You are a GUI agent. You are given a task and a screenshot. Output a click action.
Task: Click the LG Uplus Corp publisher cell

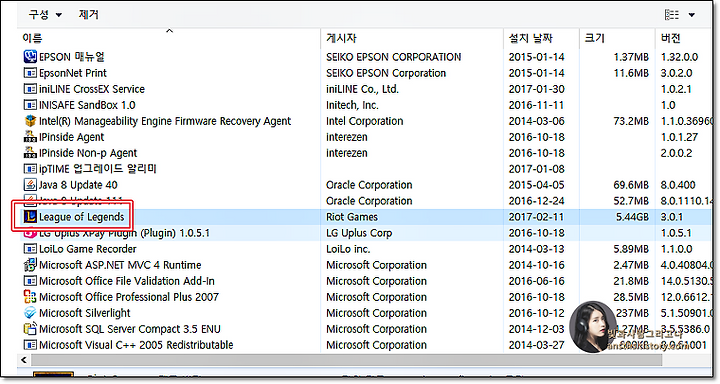tap(359, 233)
